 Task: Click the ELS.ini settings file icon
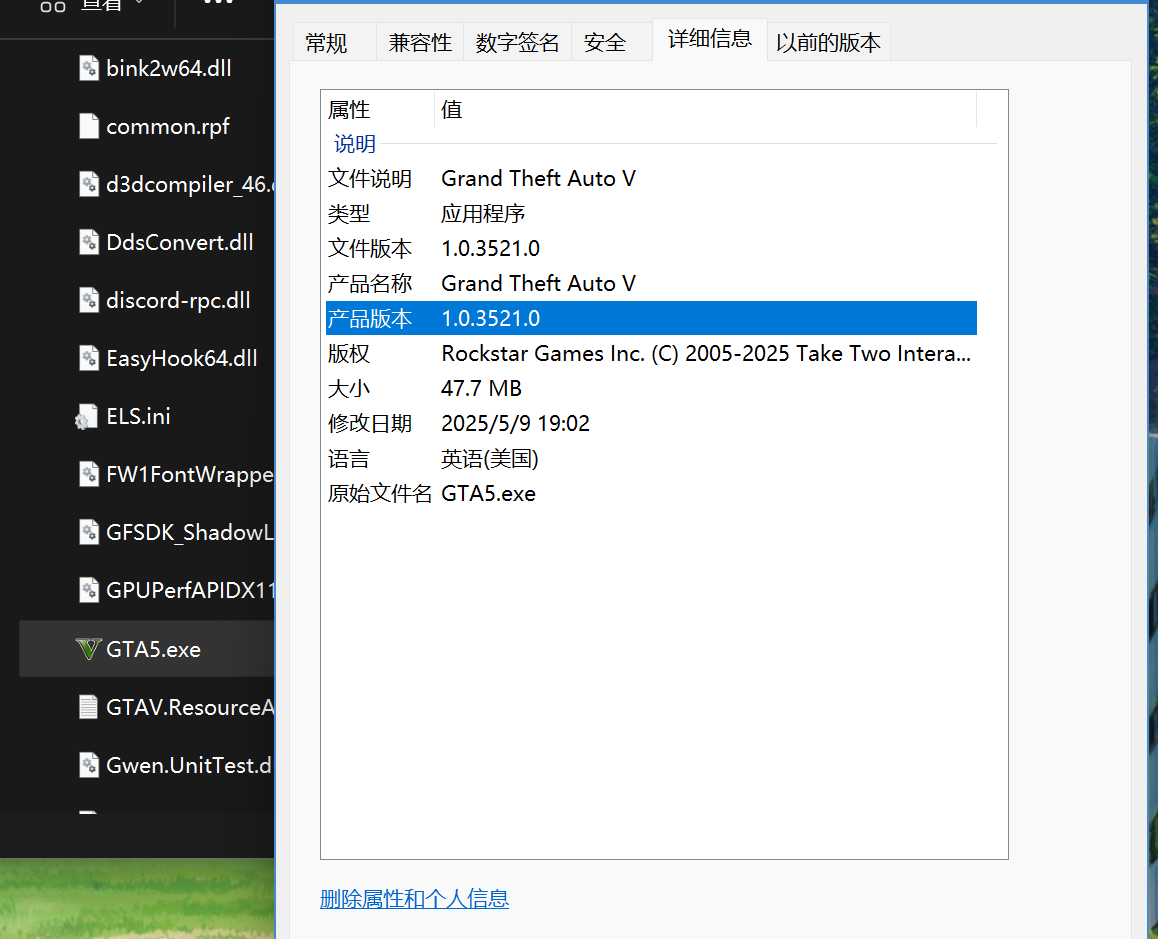coord(86,417)
